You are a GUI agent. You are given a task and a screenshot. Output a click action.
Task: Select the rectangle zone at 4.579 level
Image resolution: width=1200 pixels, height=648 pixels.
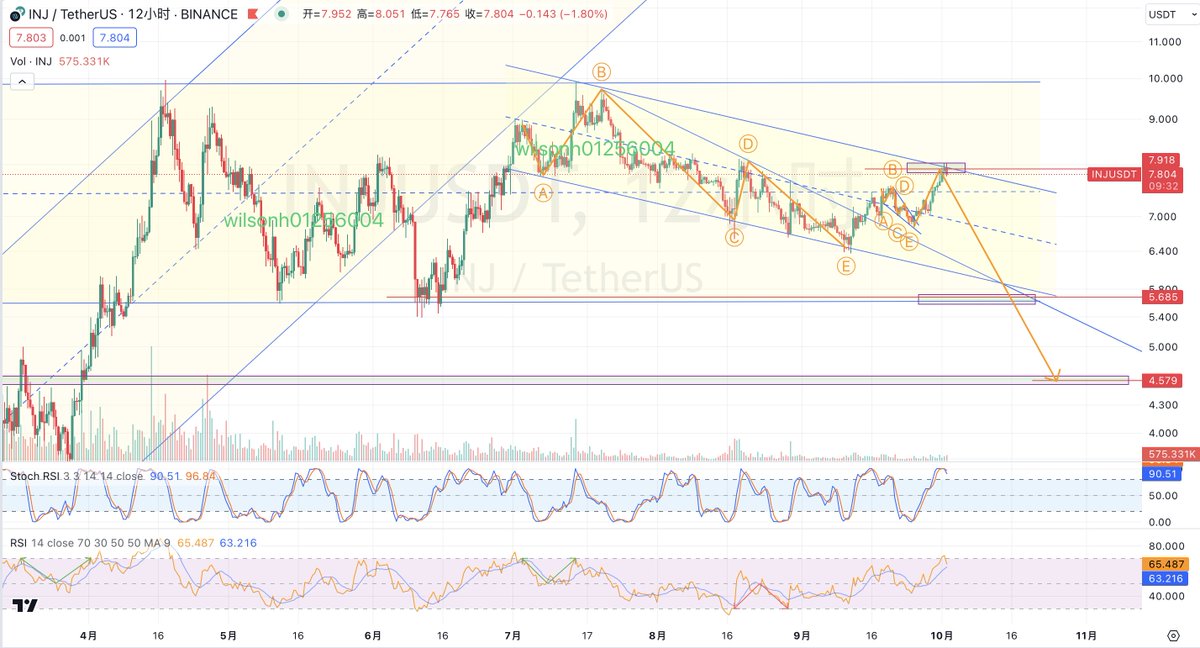pos(565,380)
